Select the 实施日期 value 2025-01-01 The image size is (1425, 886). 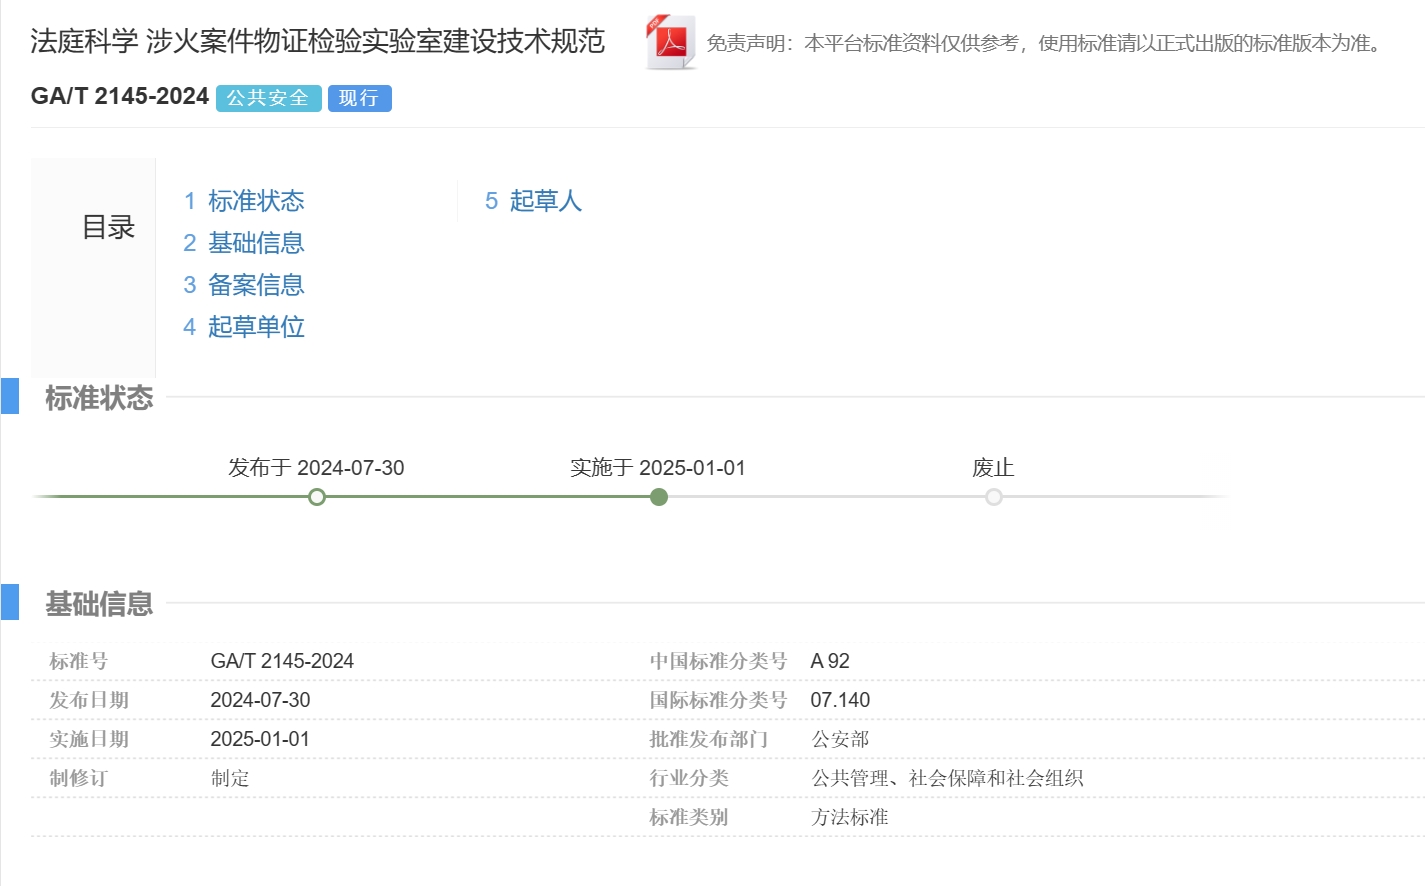[260, 739]
